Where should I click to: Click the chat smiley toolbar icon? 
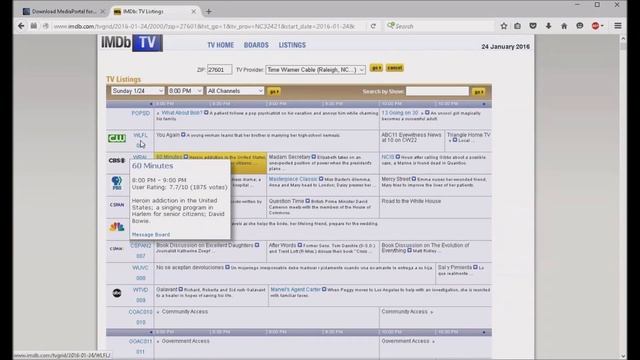[580, 26]
